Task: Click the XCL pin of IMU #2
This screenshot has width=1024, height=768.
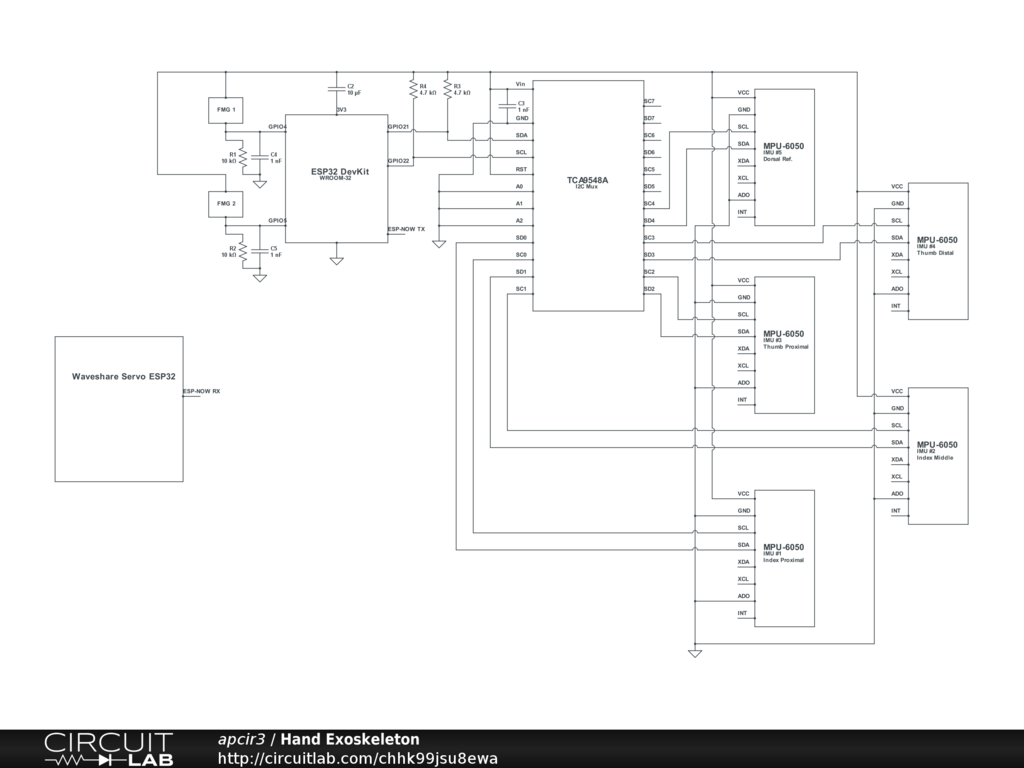Action: coord(897,477)
